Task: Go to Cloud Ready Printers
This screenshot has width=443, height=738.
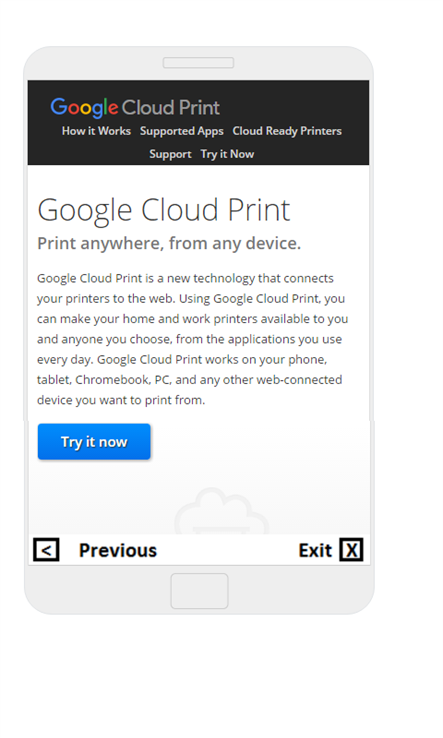Action: click(287, 131)
